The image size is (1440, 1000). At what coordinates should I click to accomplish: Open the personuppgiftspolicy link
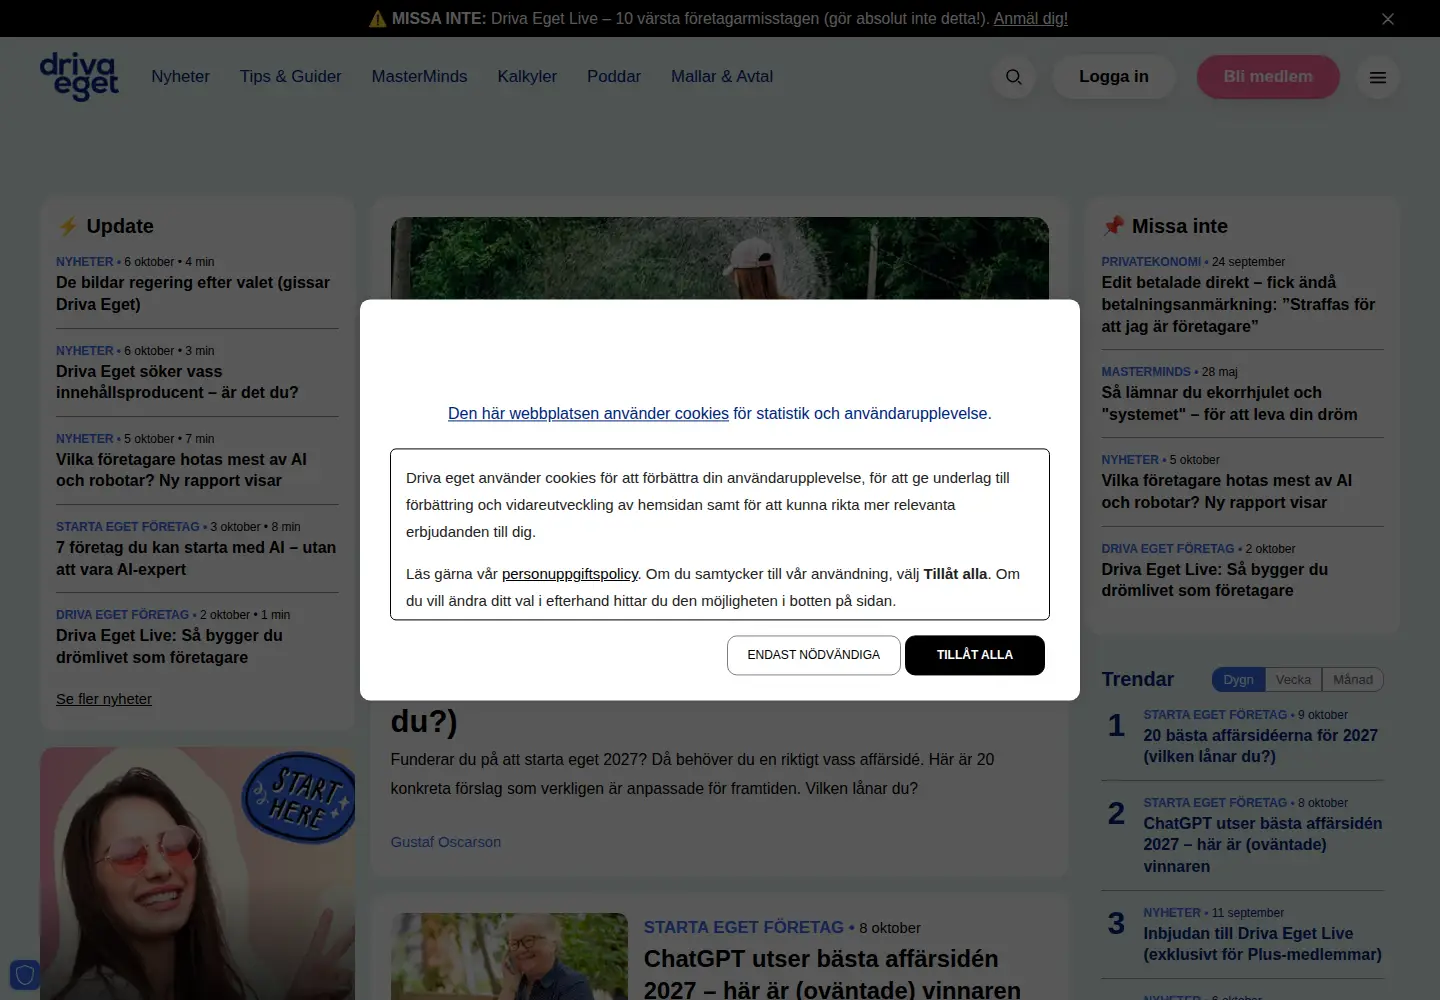tap(570, 574)
